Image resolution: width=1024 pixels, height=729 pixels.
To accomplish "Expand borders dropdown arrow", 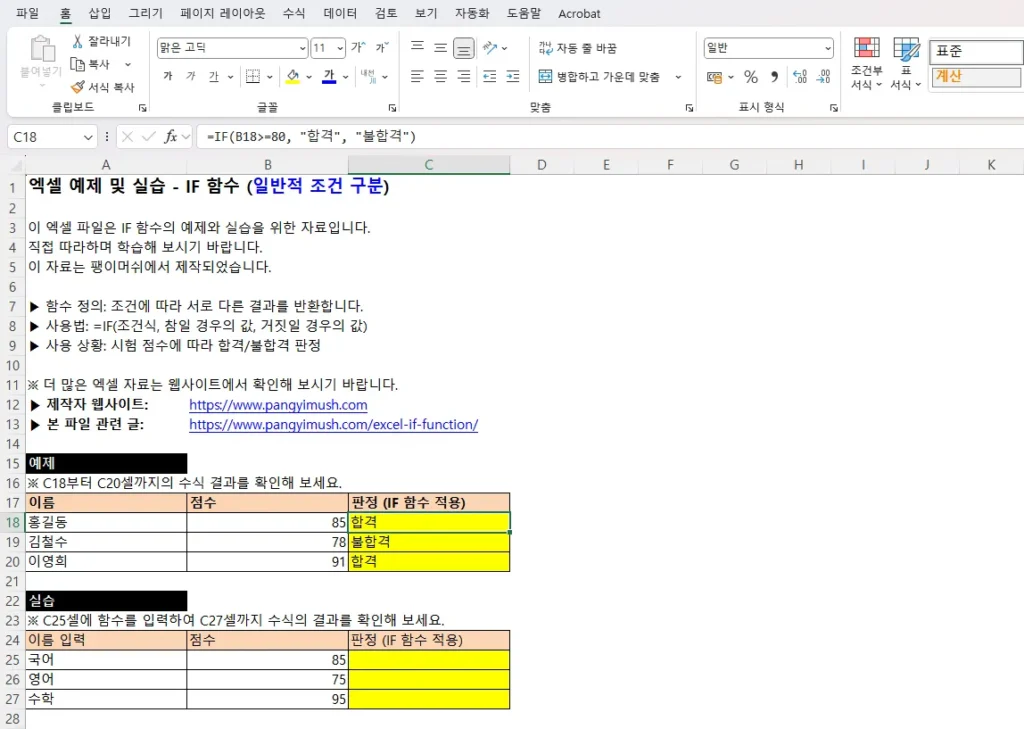I will coord(269,77).
